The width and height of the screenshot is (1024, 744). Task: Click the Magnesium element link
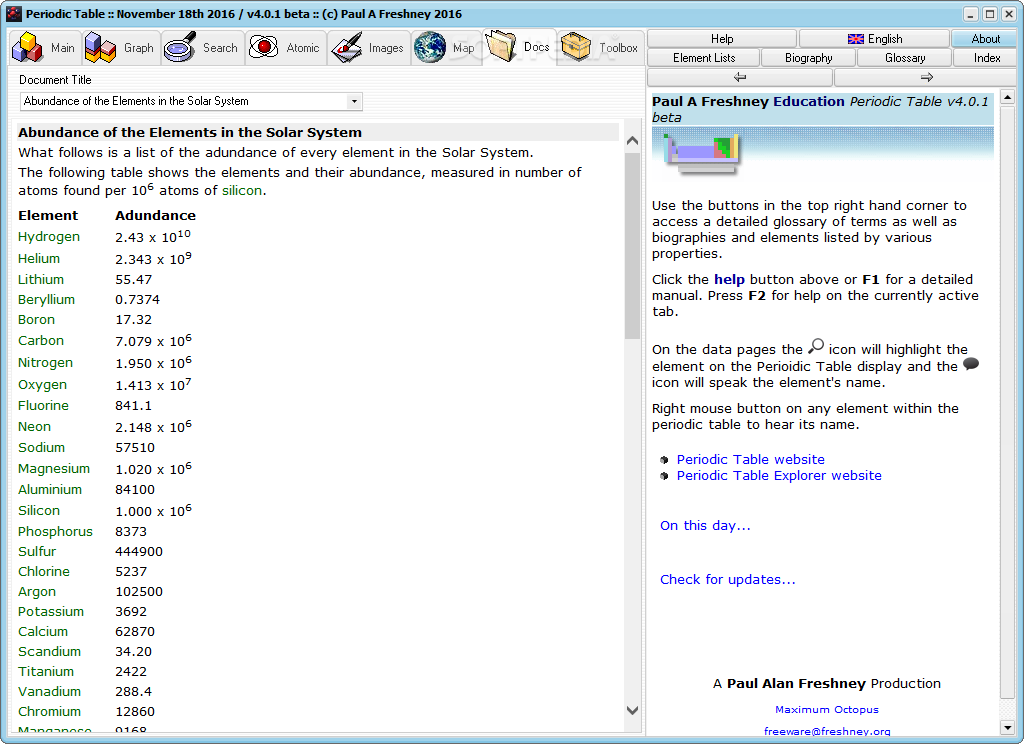click(x=54, y=468)
